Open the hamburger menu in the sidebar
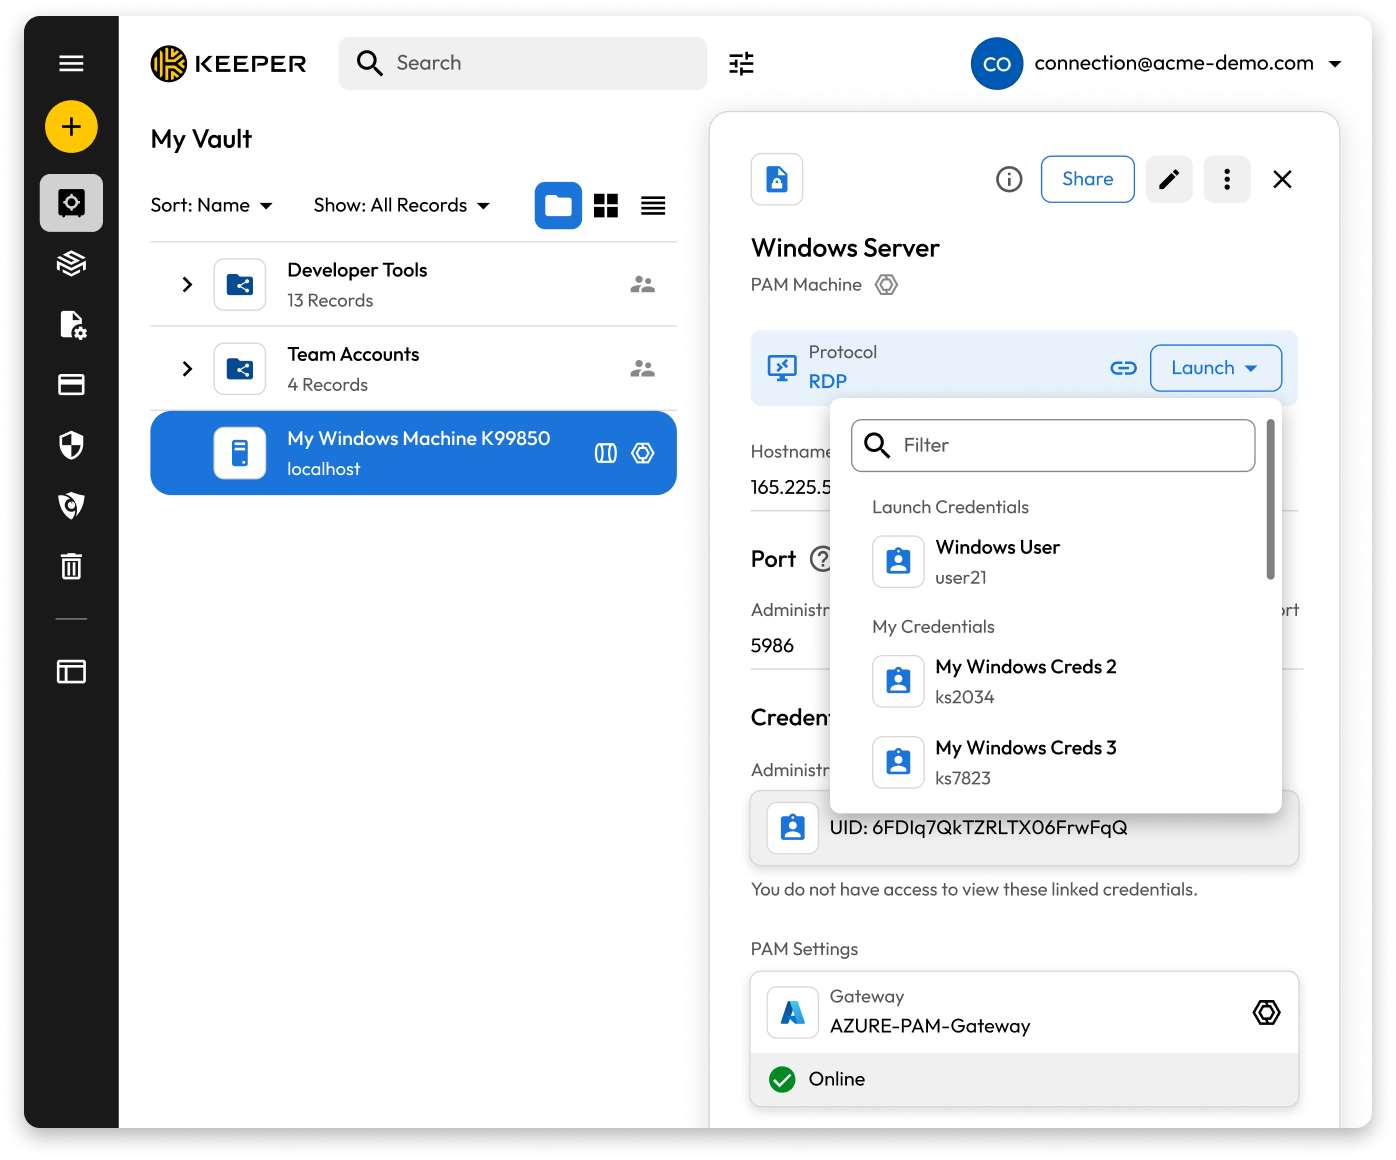1396x1160 pixels. (x=71, y=64)
